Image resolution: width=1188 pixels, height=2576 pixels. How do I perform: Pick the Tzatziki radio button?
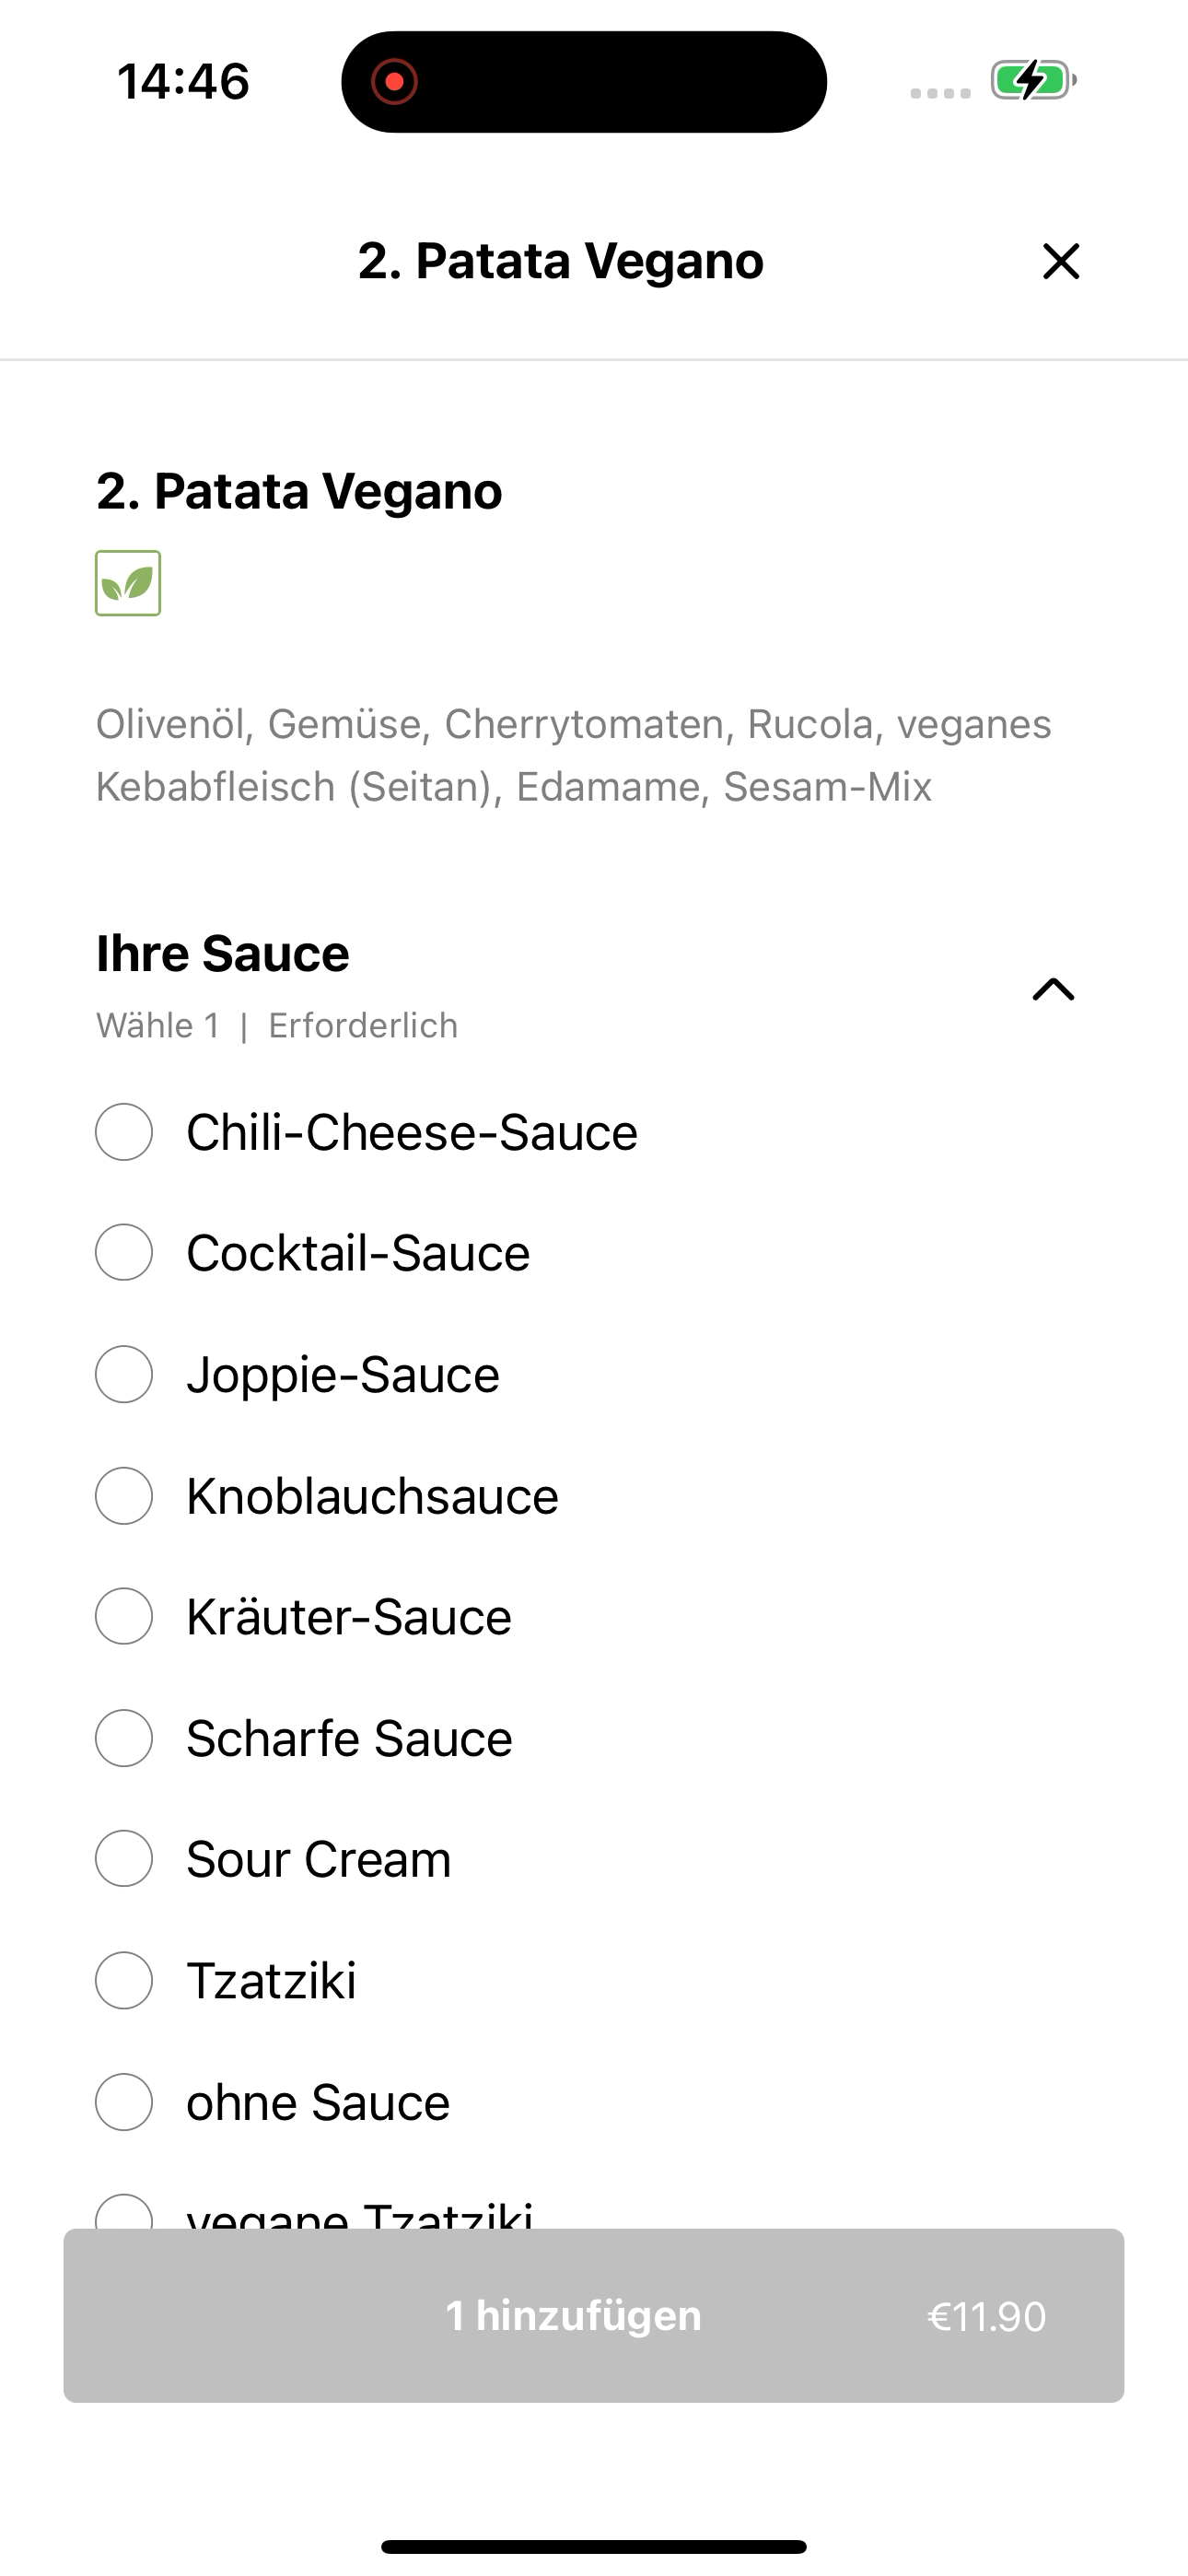[124, 1980]
